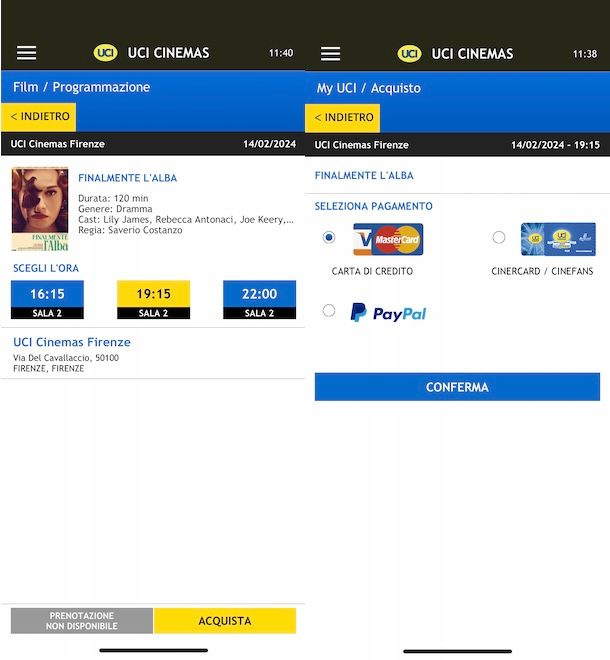Tap Prenotazione non disponibile button

[x=82, y=621]
